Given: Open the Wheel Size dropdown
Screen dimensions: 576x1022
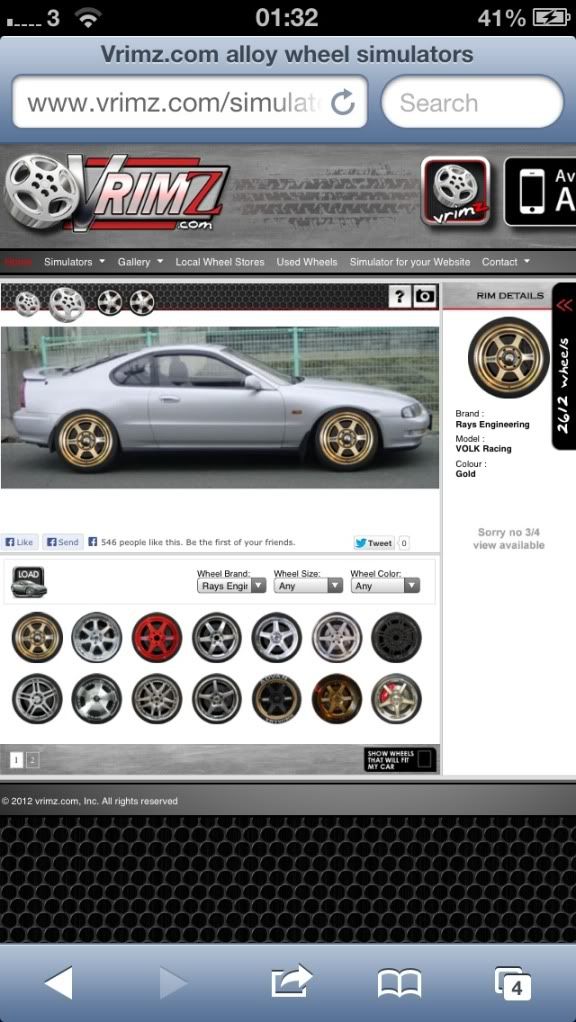Looking at the screenshot, I should point(308,585).
